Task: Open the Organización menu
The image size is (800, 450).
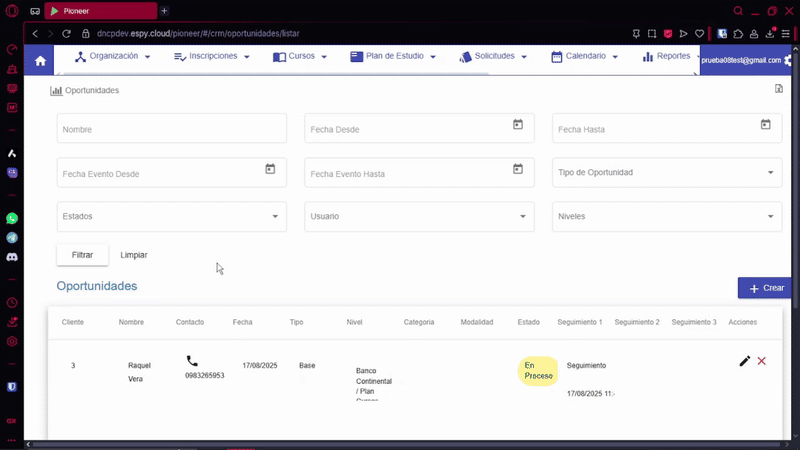Action: [113, 57]
